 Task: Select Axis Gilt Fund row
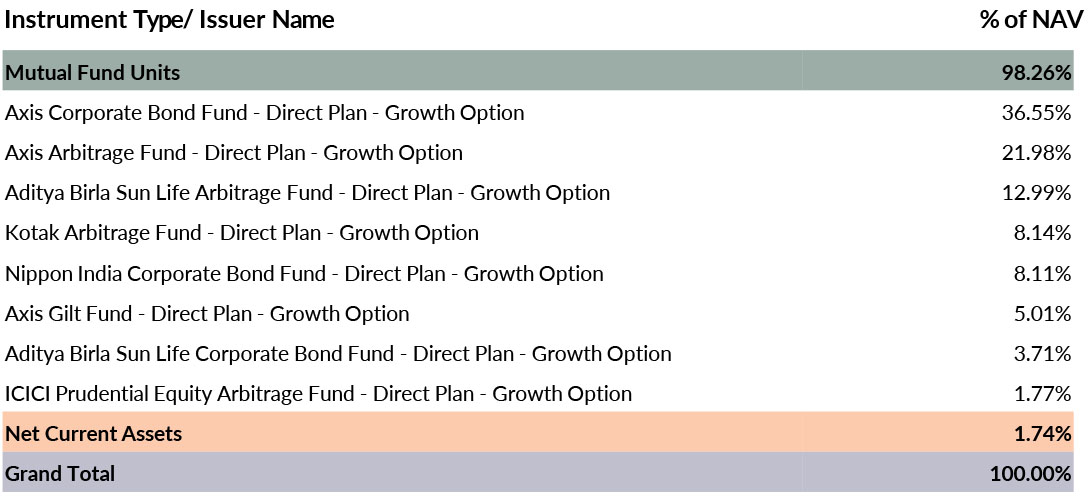(x=207, y=314)
